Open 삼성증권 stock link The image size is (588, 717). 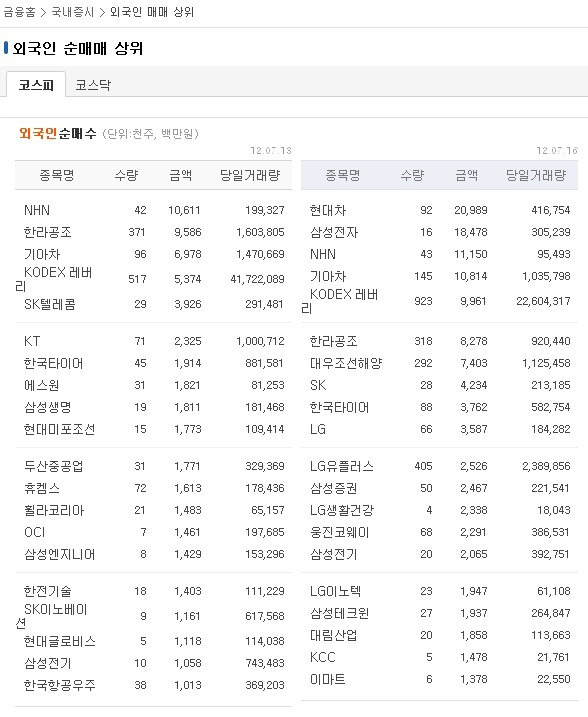tap(334, 488)
